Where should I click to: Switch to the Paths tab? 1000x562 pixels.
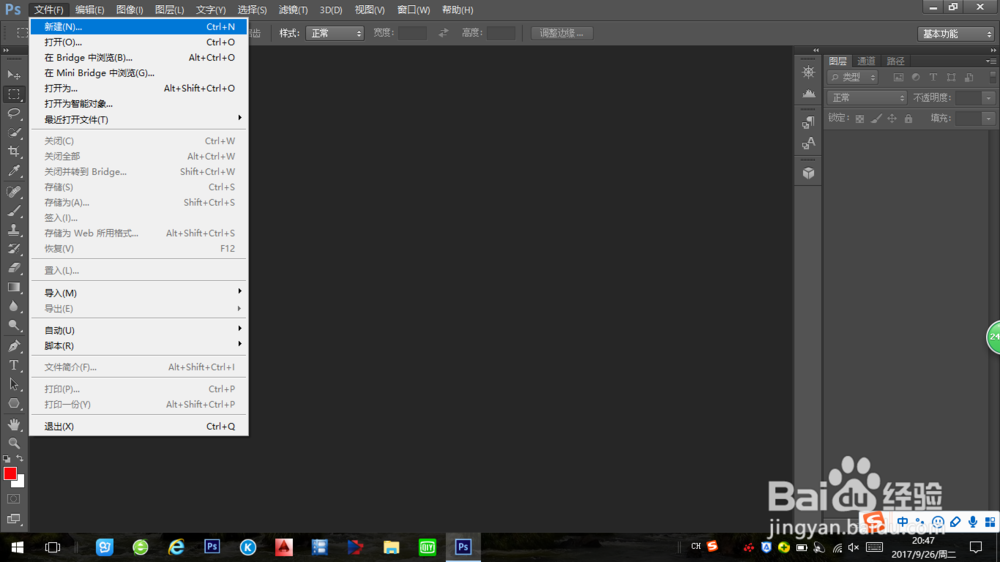pyautogui.click(x=895, y=61)
